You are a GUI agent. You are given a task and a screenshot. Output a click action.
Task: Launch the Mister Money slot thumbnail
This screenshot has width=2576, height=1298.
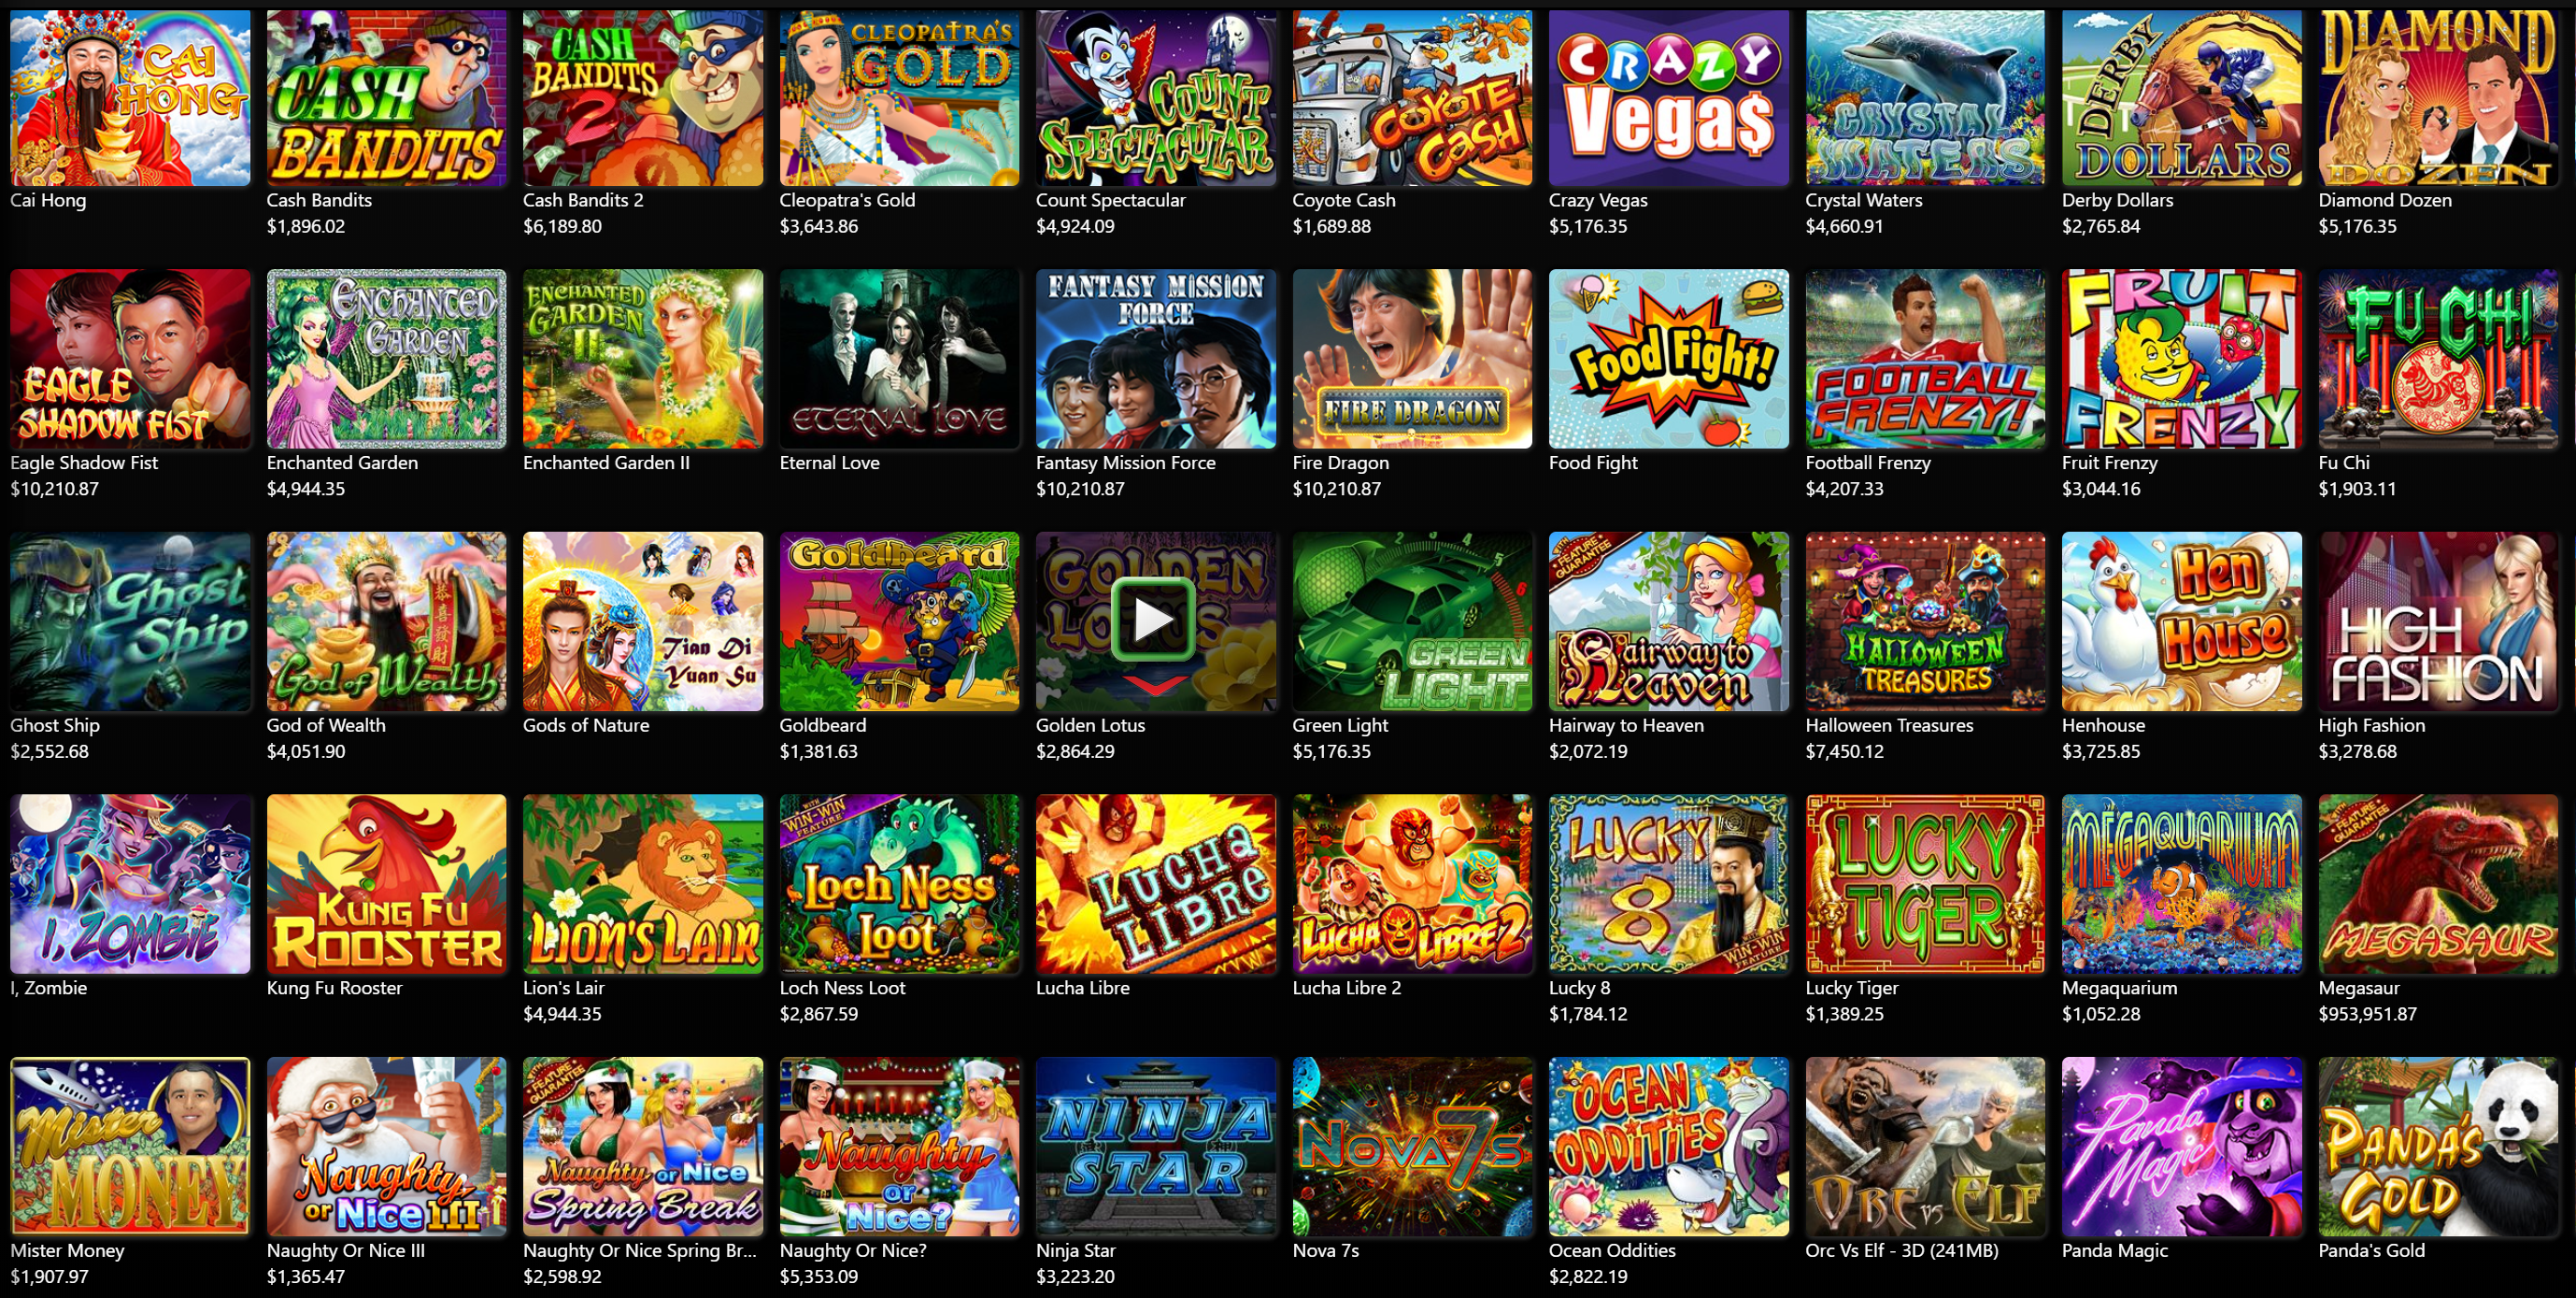click(x=130, y=1146)
